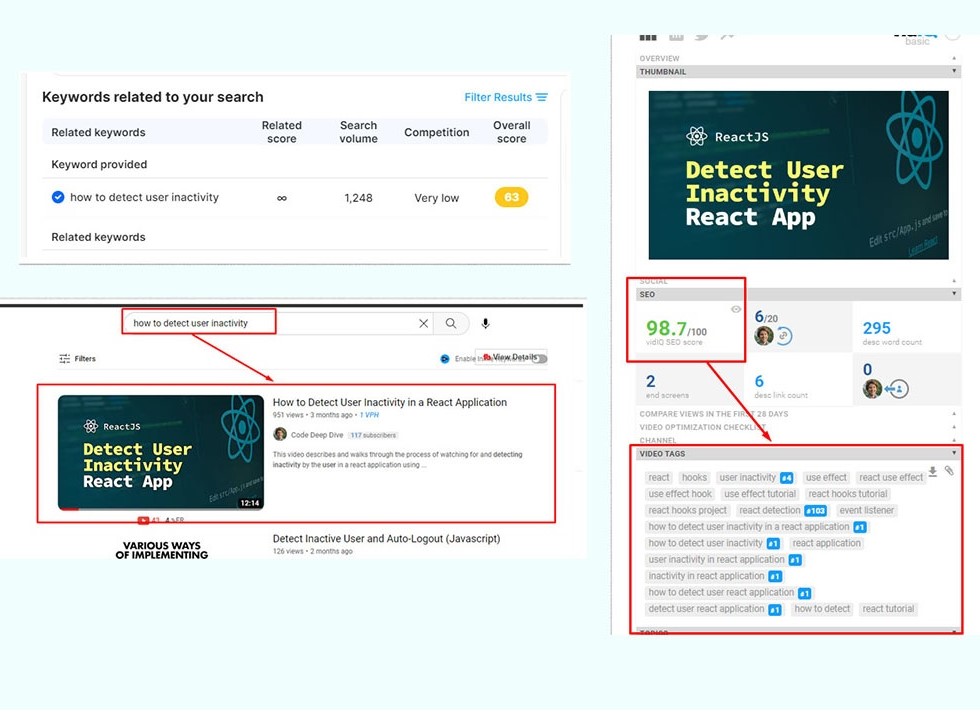Click the 63 overall score badge

511,198
